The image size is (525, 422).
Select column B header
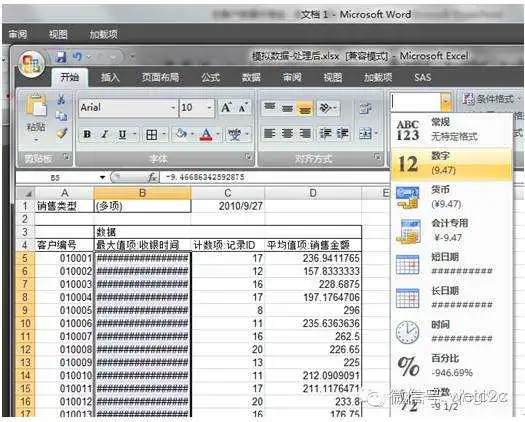(142, 193)
